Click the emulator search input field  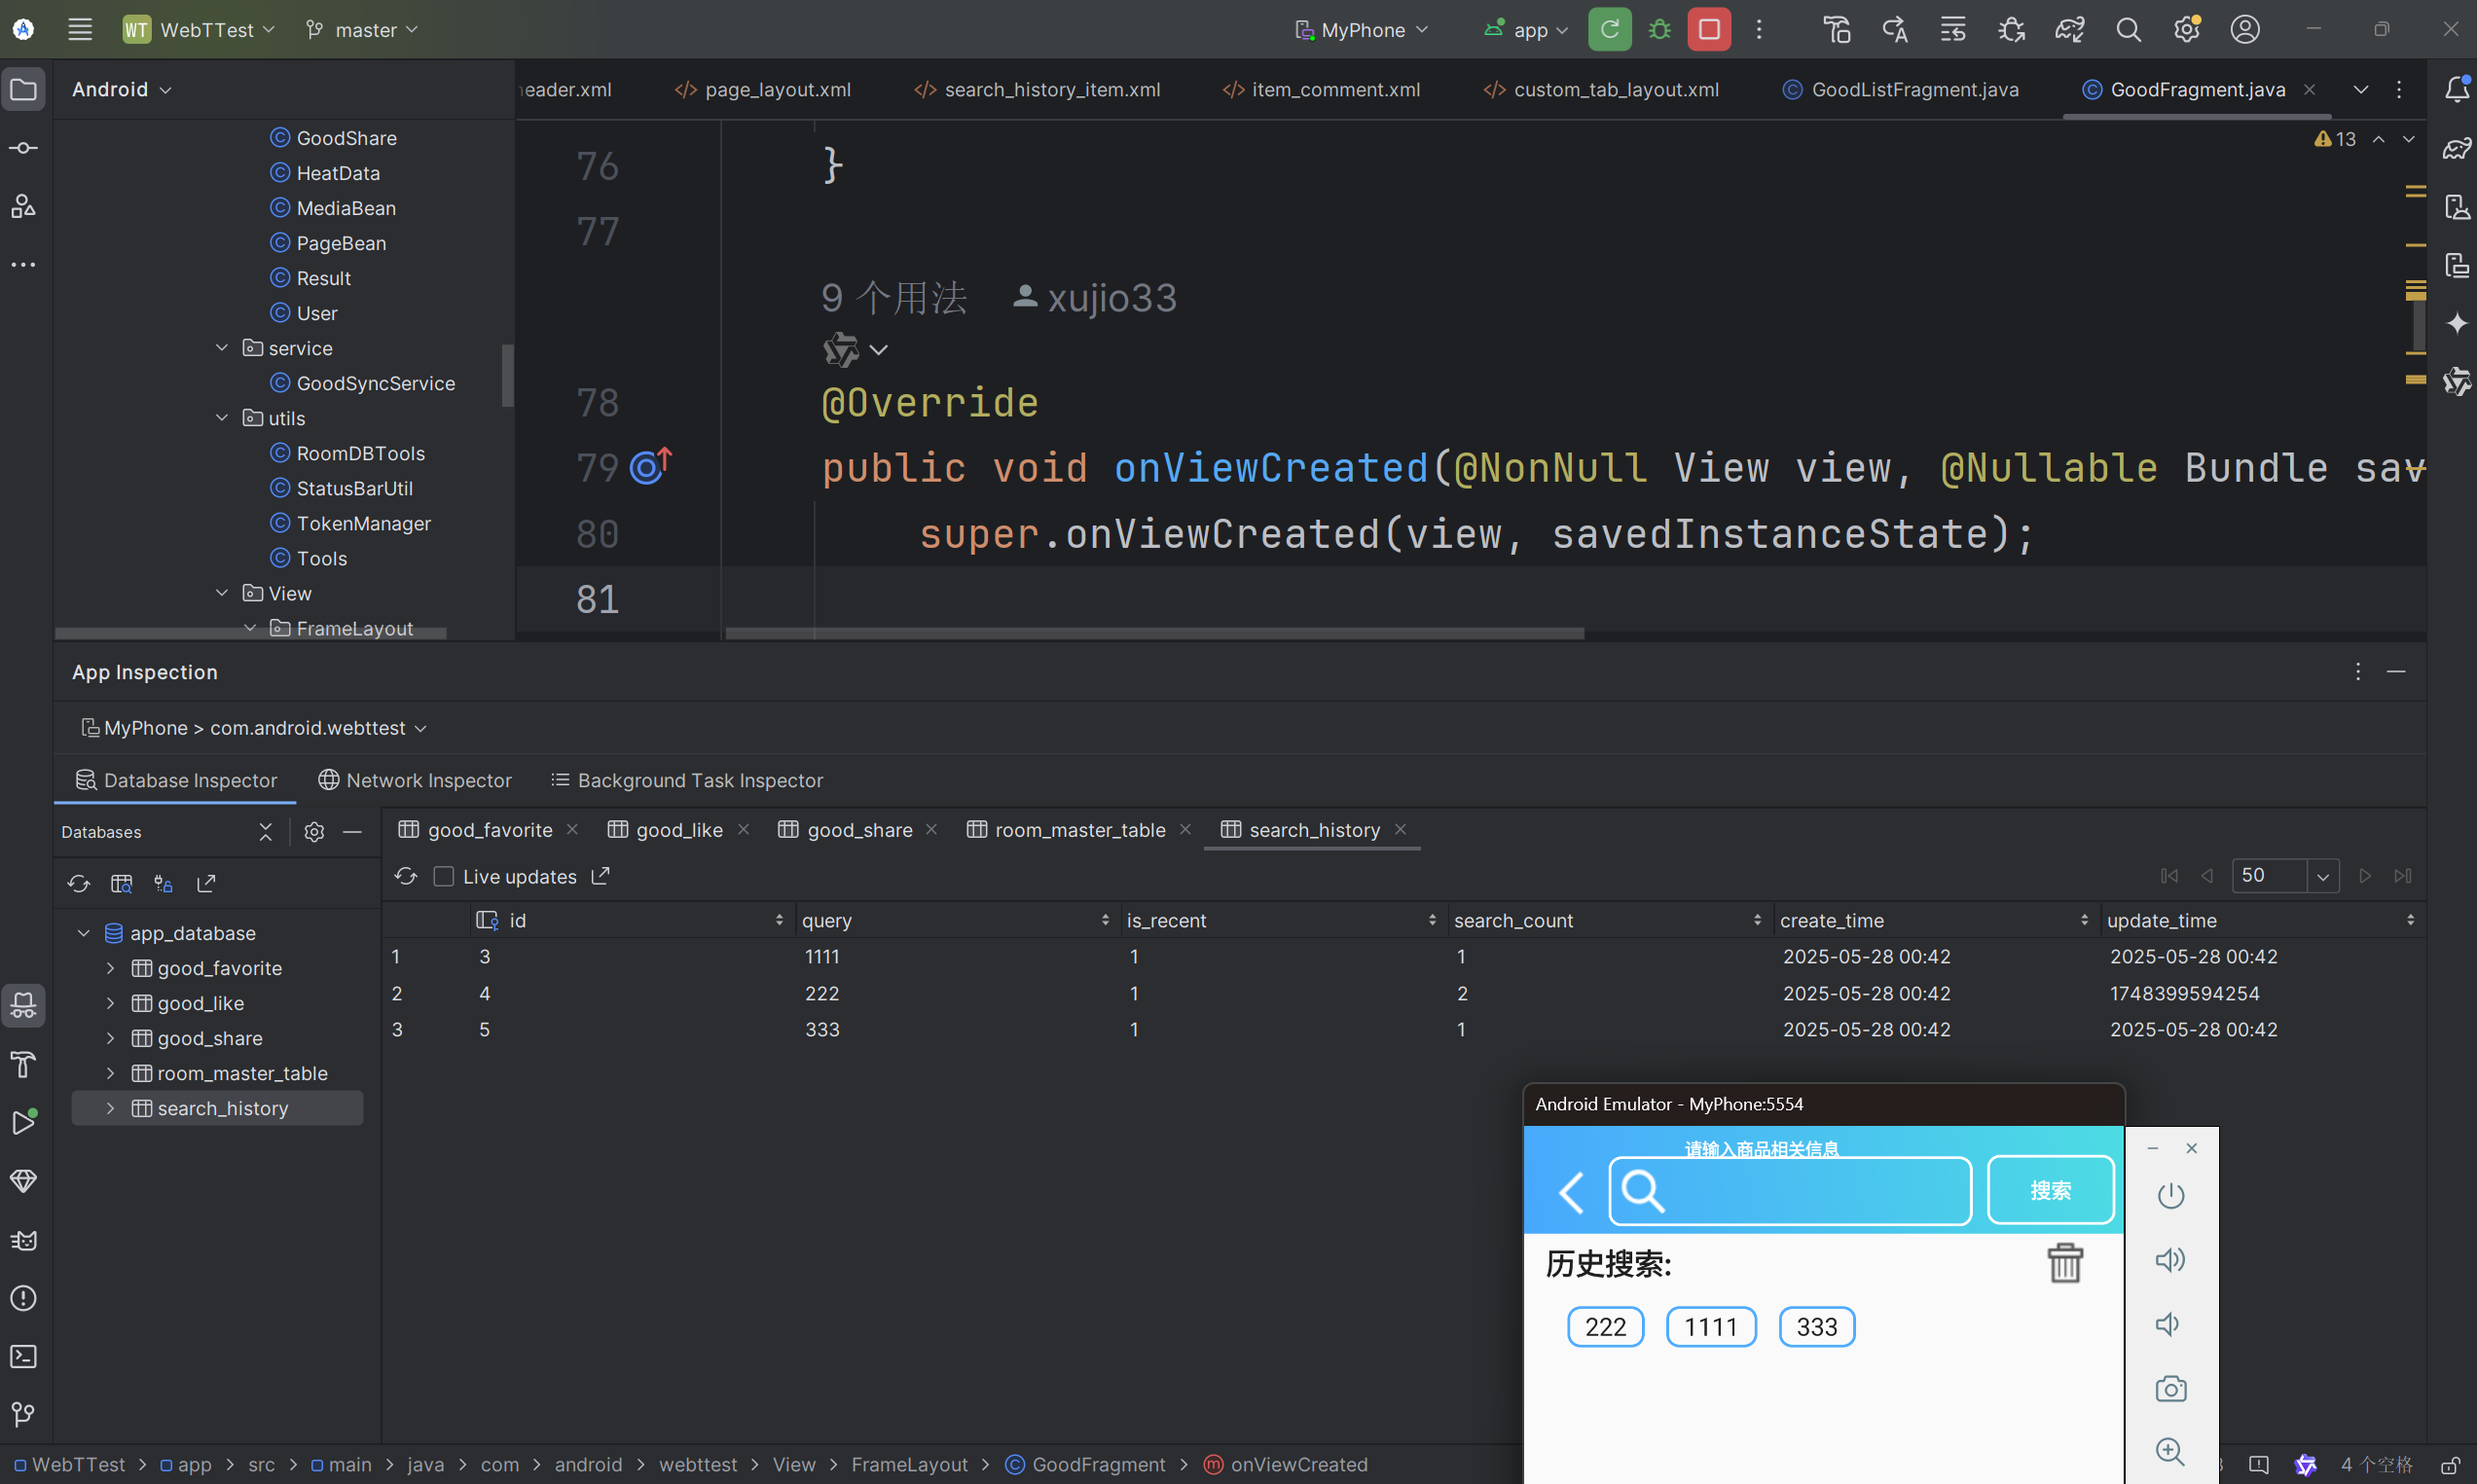coord(1789,1190)
